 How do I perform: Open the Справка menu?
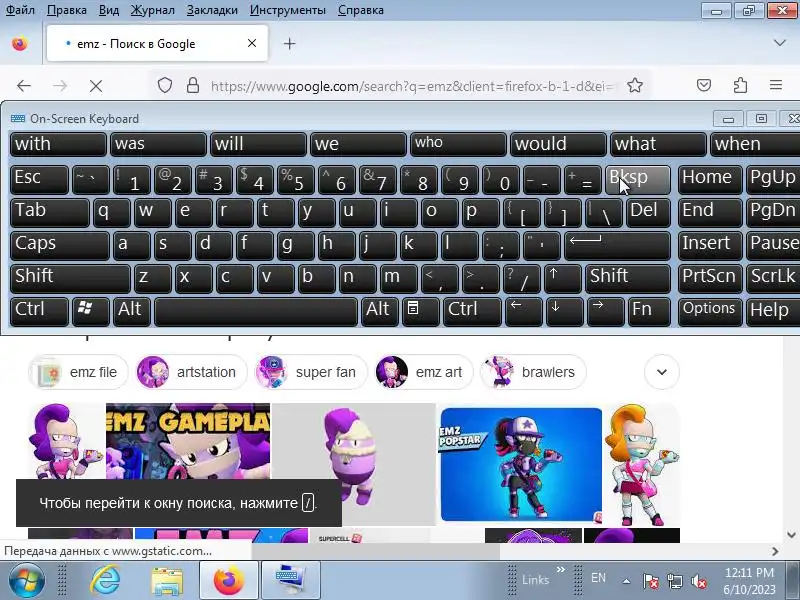click(361, 10)
